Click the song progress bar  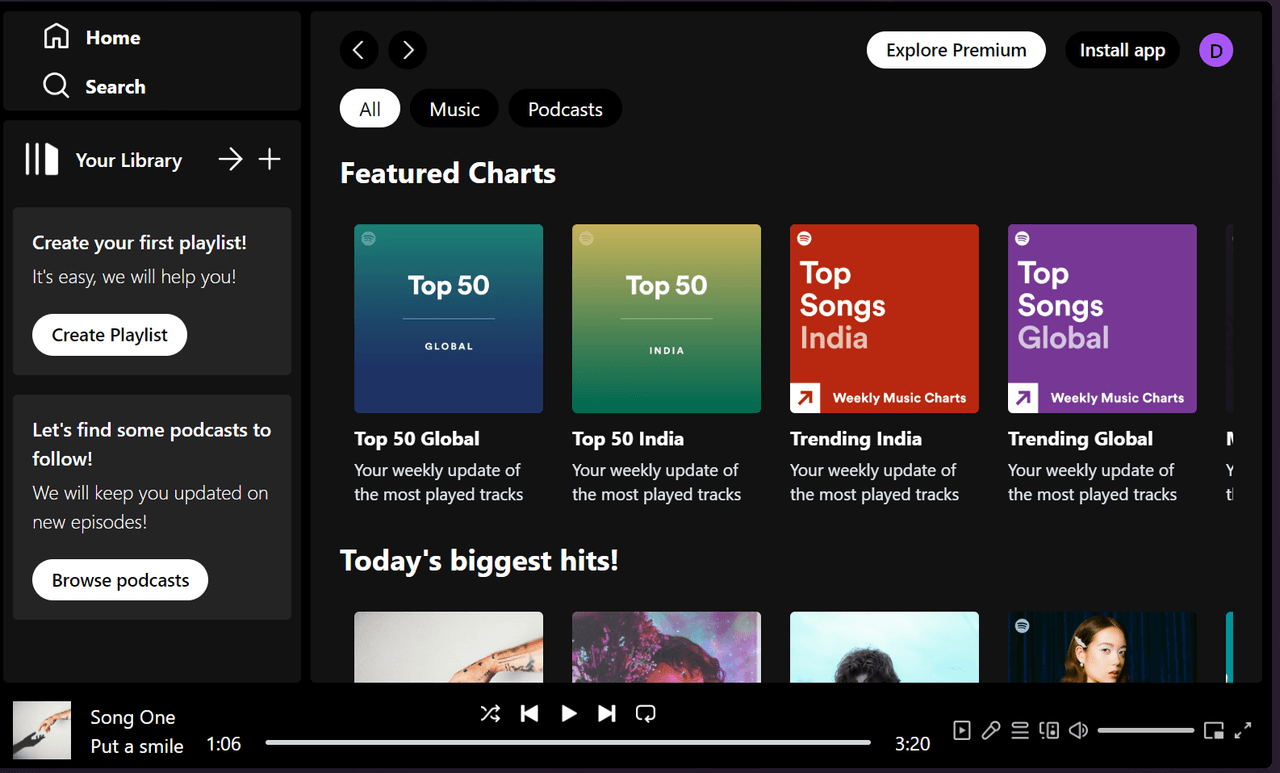(567, 743)
